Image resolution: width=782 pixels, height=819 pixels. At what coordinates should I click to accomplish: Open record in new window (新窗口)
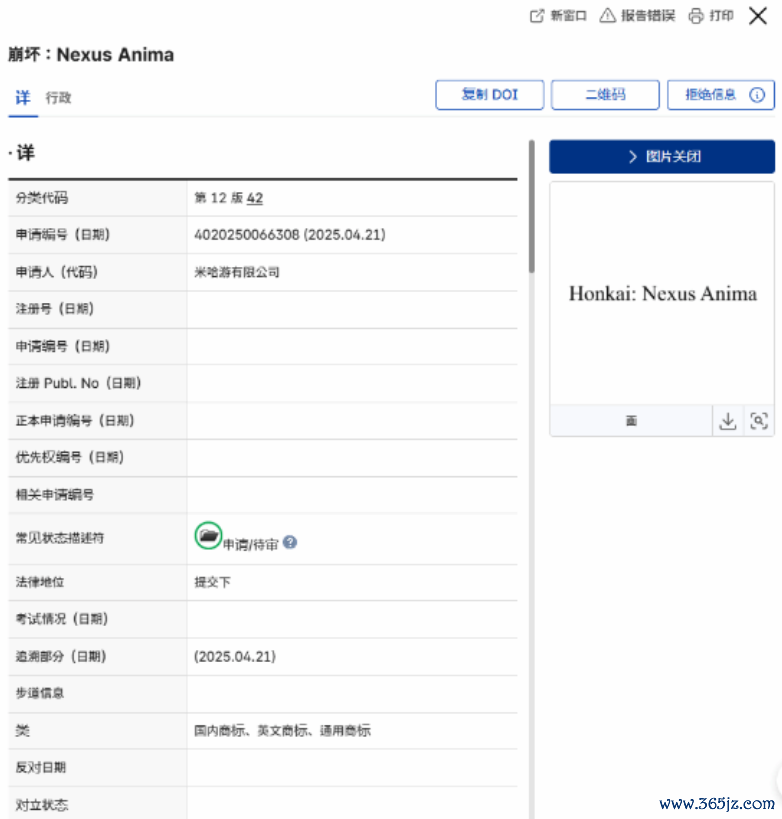tap(558, 16)
